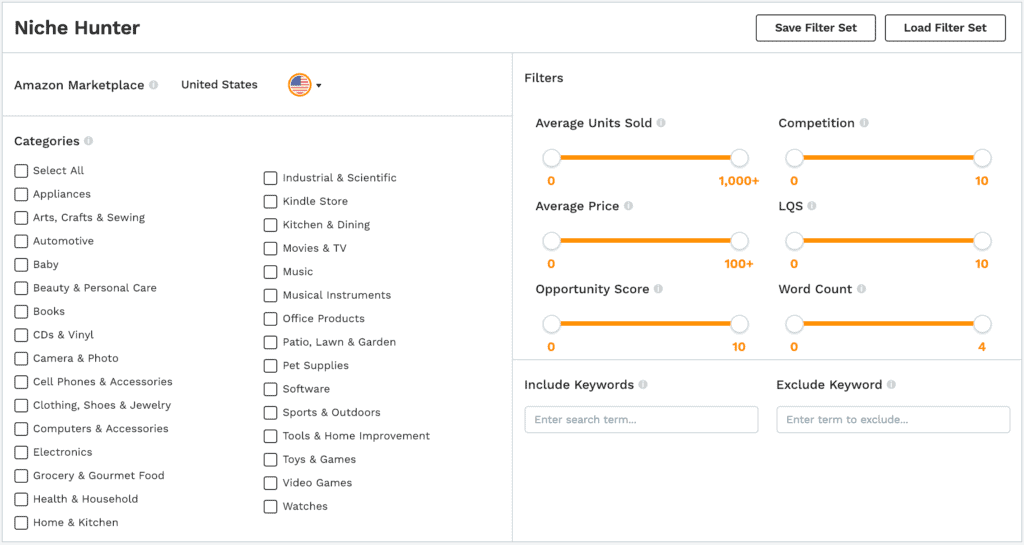The height and width of the screenshot is (545, 1024).
Task: Tick the Kindle Store checkbox
Action: (x=270, y=202)
